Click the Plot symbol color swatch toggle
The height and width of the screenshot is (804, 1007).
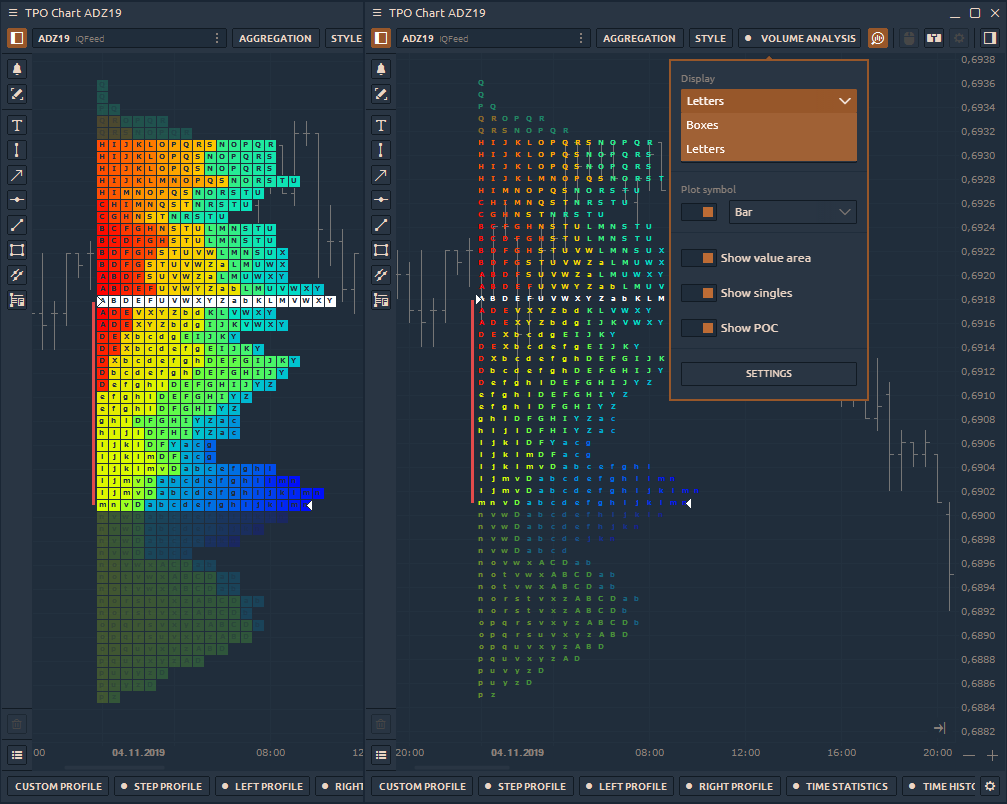pyautogui.click(x=699, y=212)
